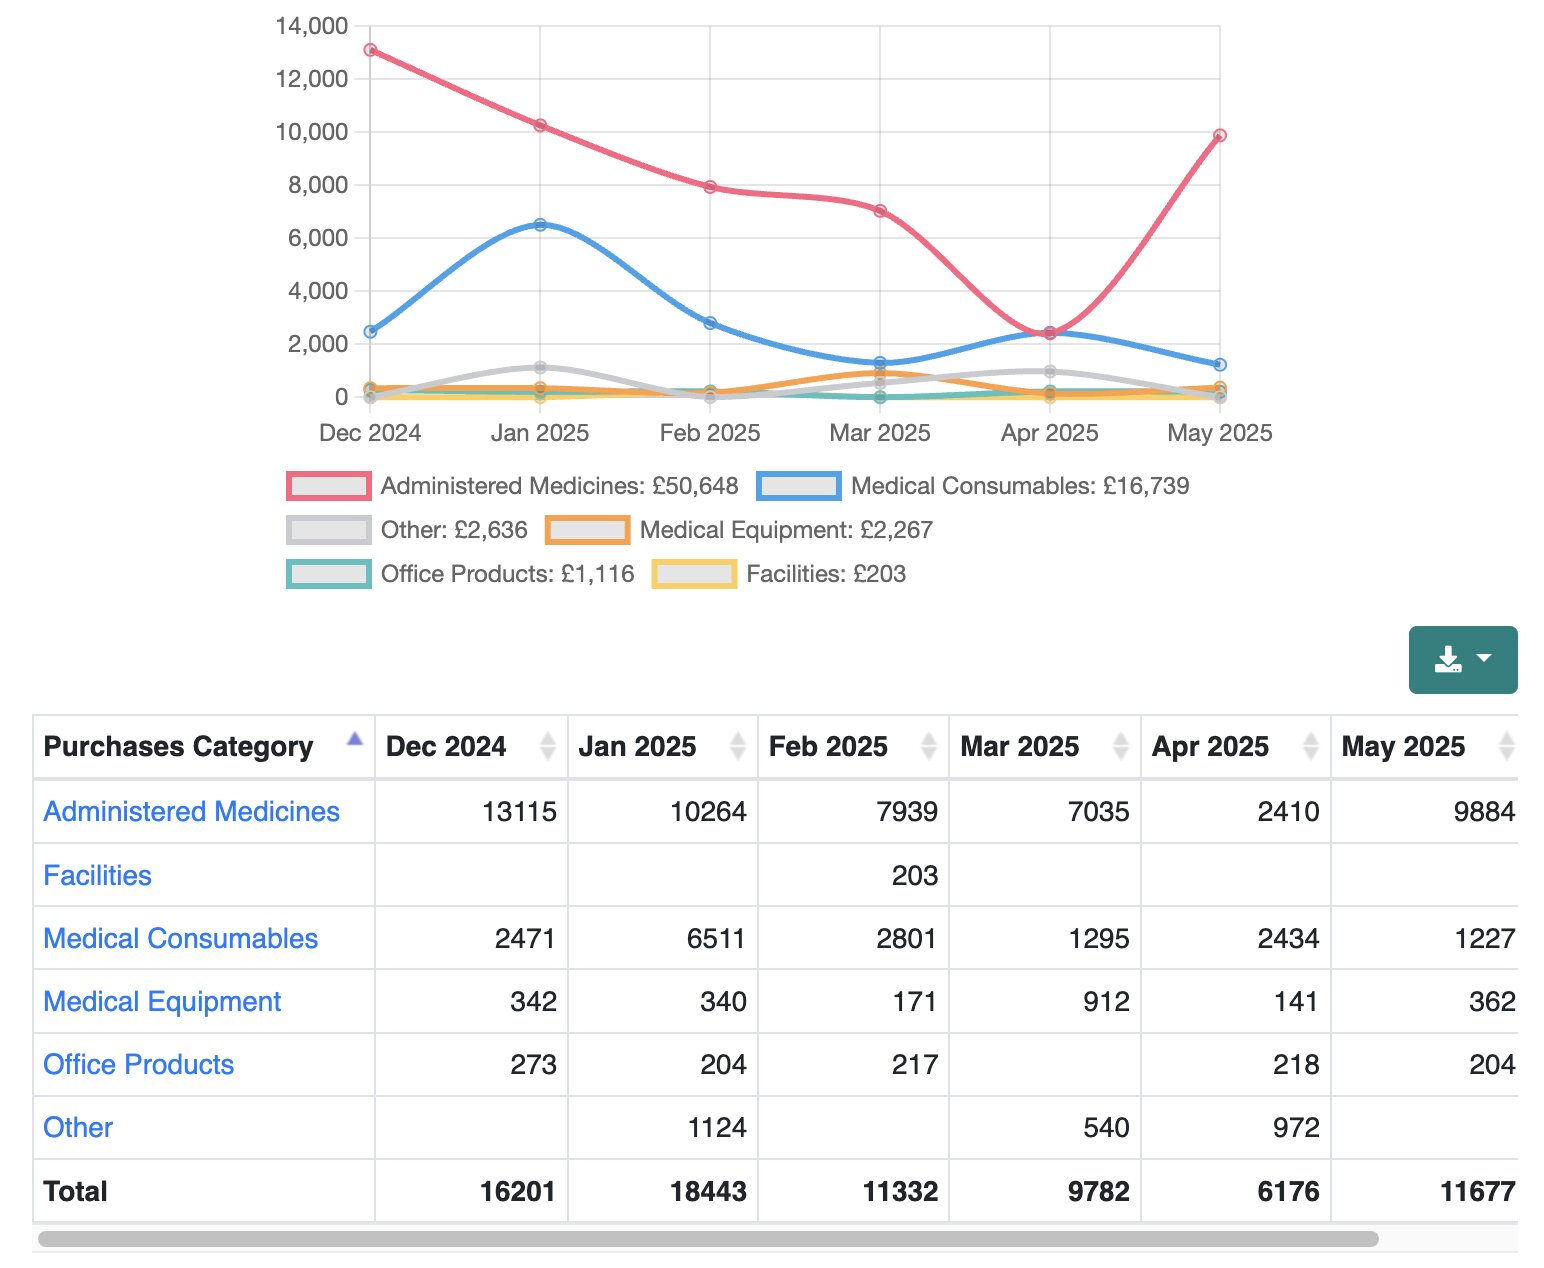Open the Administered Medicines category link

[190, 812]
